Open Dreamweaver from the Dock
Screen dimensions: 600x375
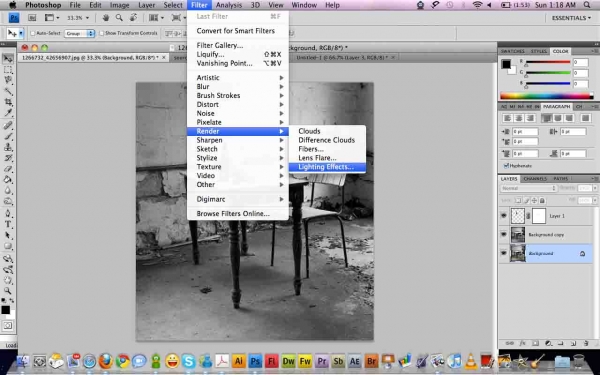[x=288, y=361]
